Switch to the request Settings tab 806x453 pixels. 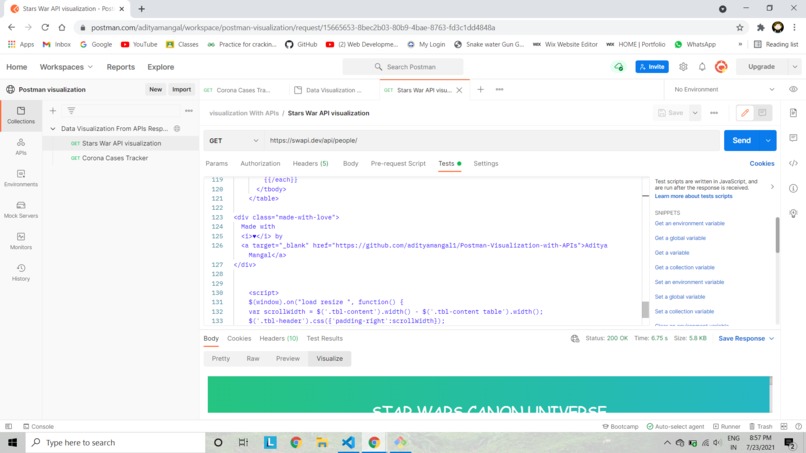pos(486,164)
